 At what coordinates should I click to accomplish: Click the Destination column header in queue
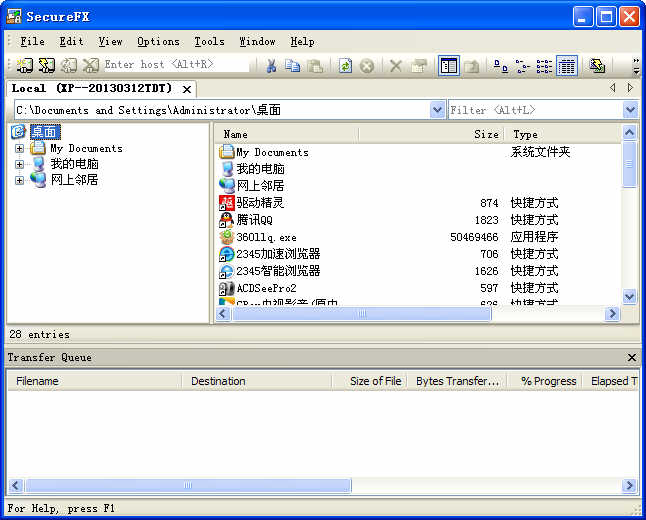(x=218, y=381)
